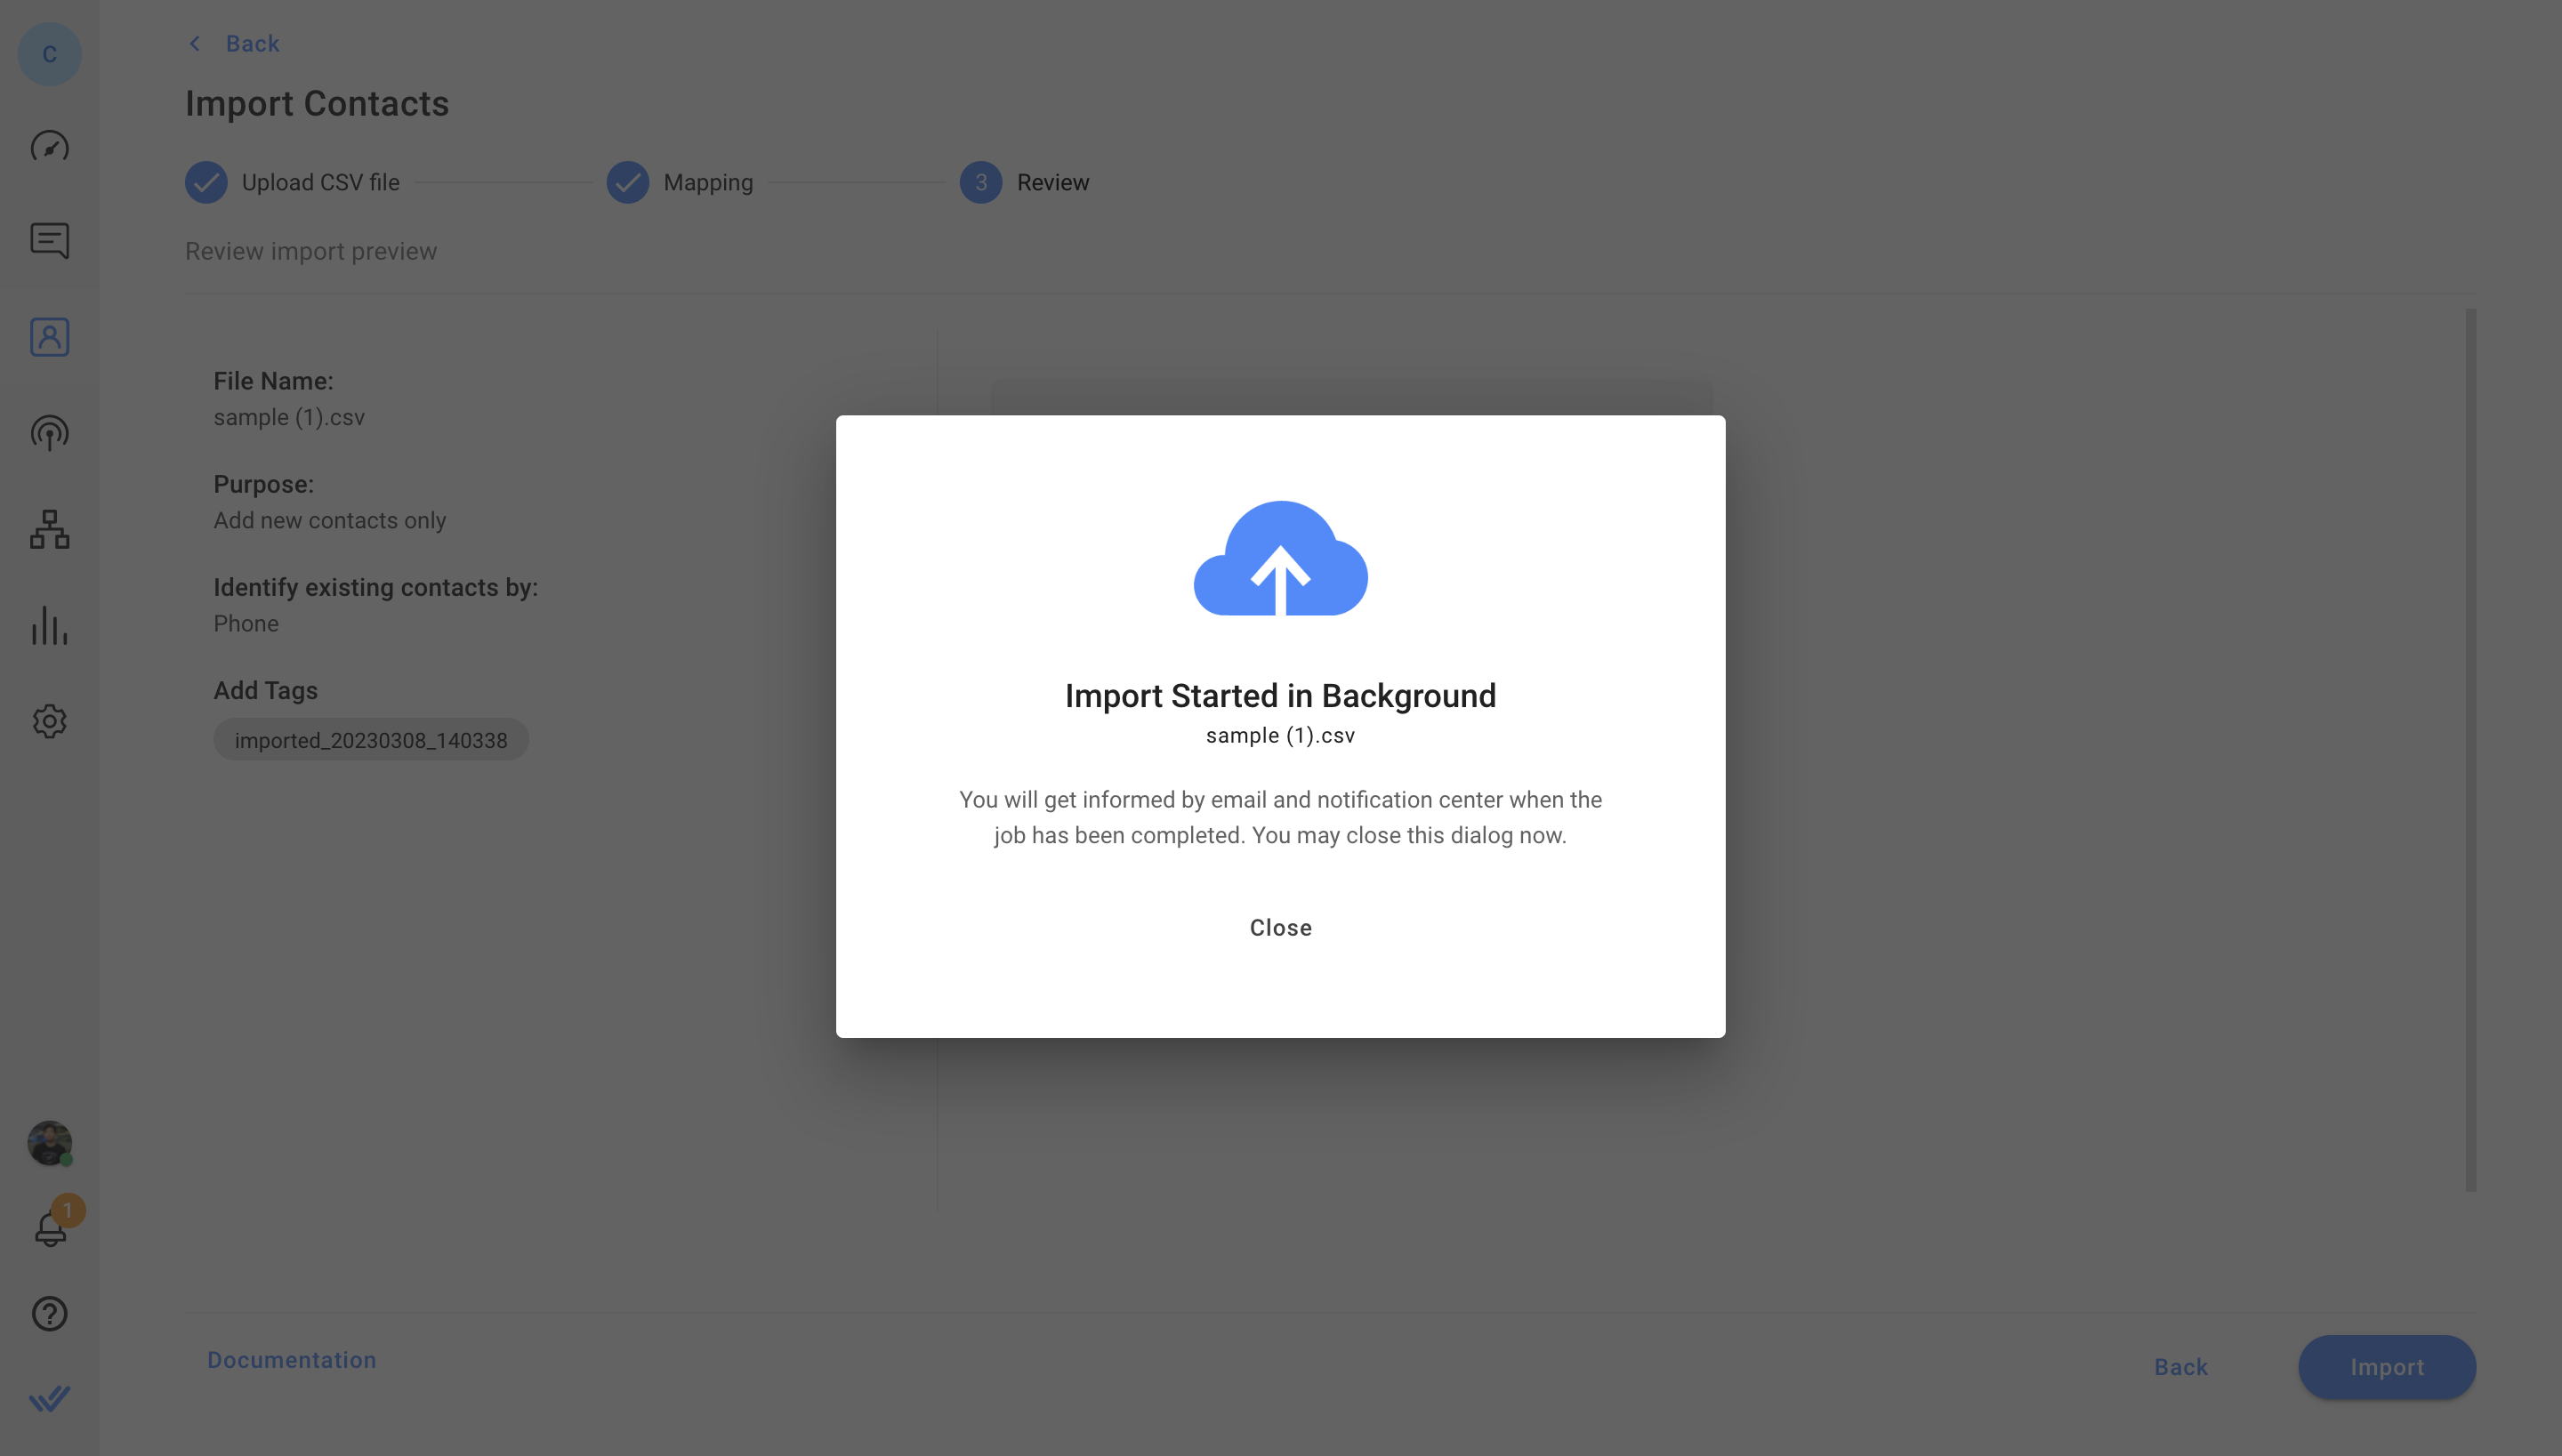Open the Documentation link
Image resolution: width=2562 pixels, height=1456 pixels.
coord(291,1359)
